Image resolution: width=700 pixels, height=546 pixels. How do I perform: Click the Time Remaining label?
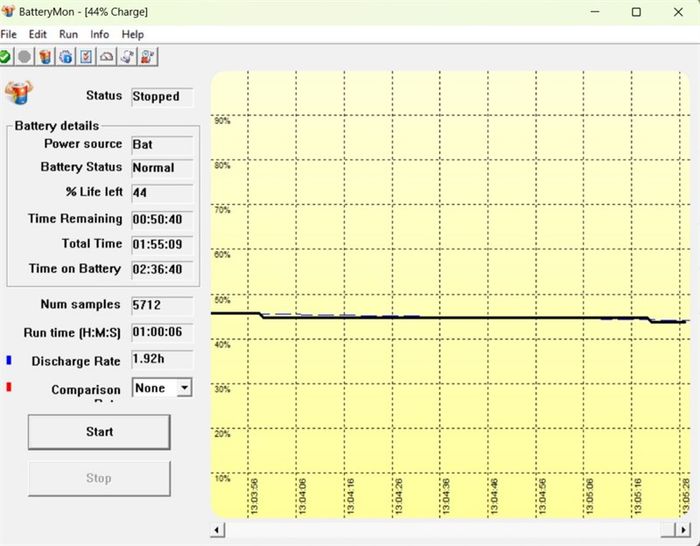[x=75, y=219]
